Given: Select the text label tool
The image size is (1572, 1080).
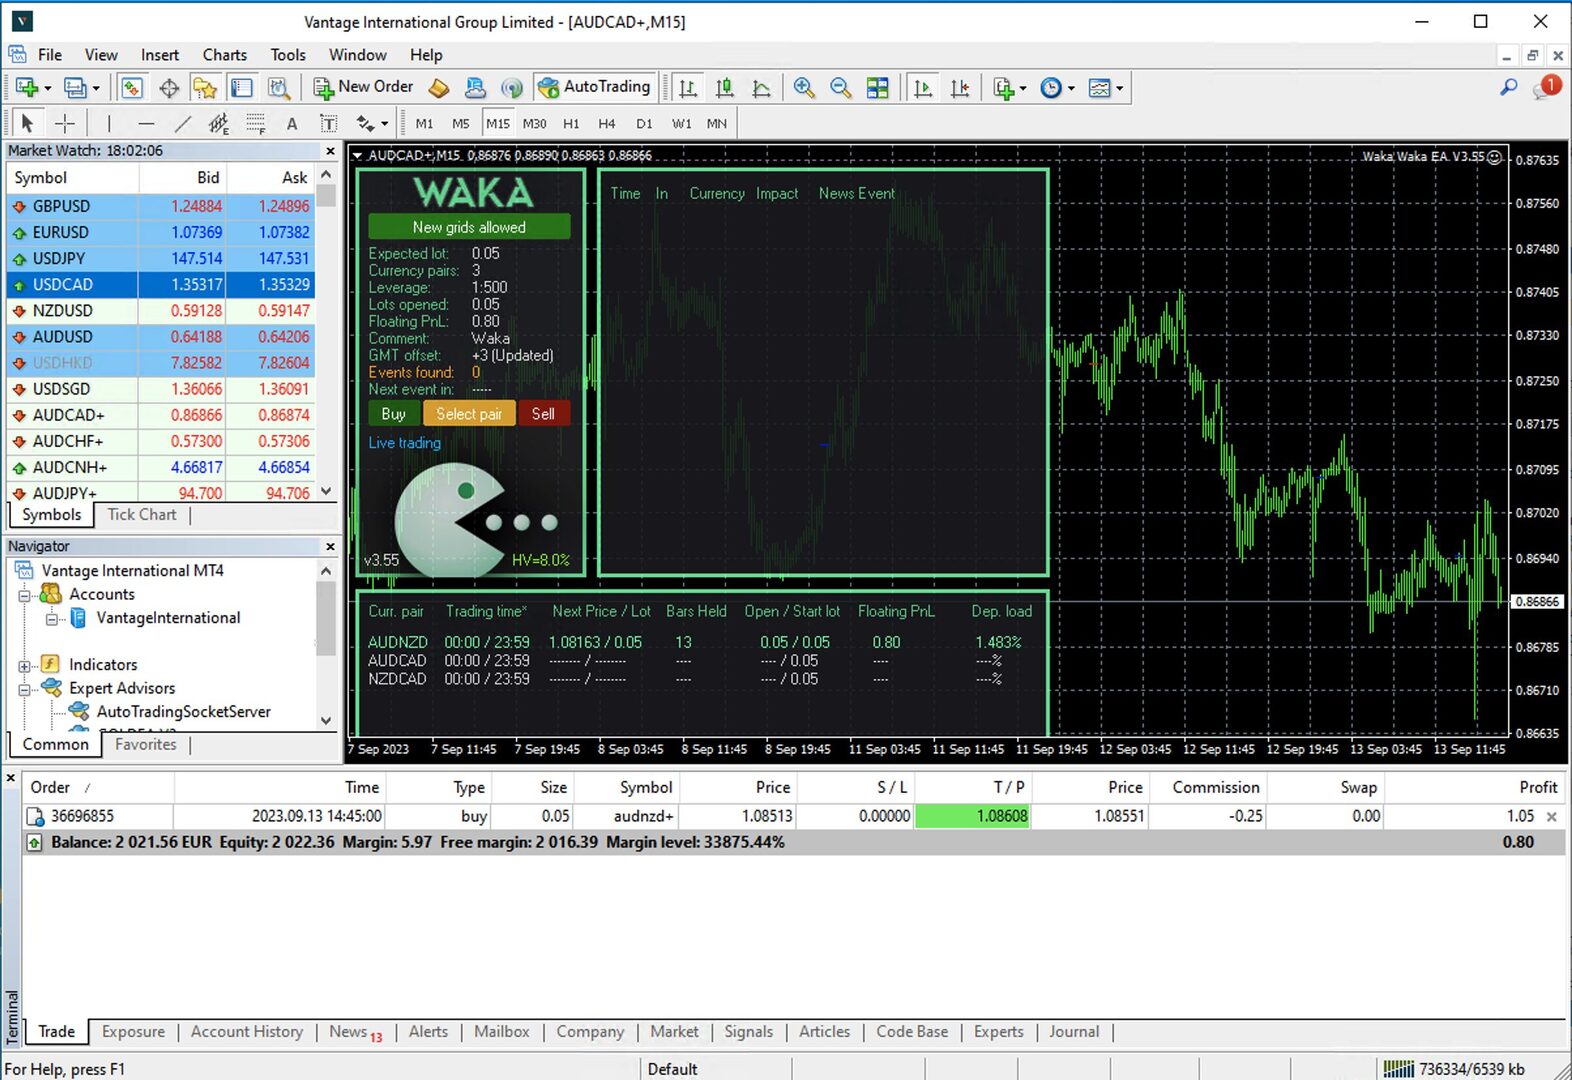Looking at the screenshot, I should tap(328, 123).
